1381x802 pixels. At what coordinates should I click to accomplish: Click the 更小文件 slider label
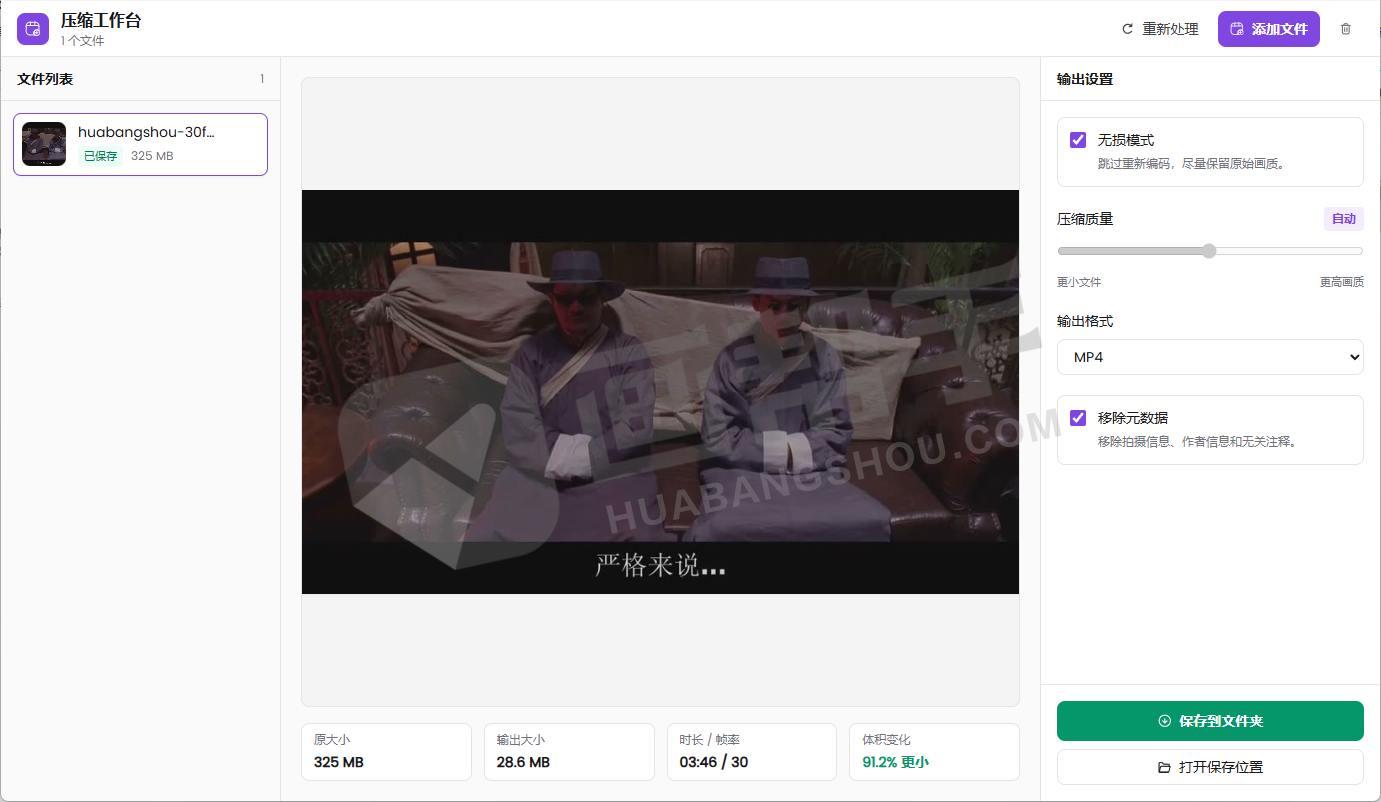point(1079,282)
